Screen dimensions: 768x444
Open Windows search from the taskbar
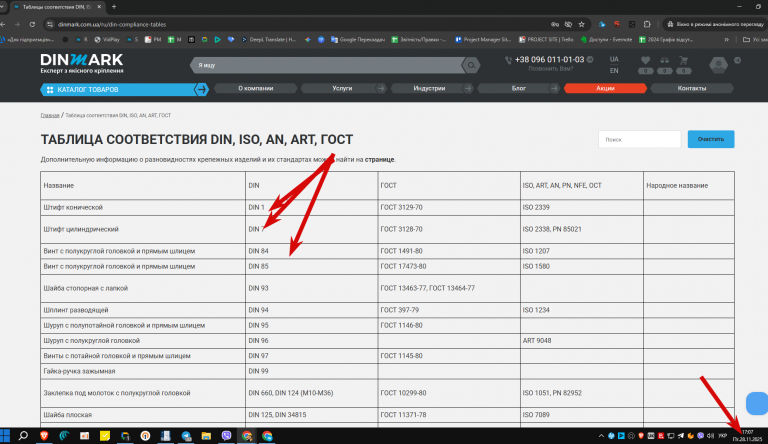(23, 436)
